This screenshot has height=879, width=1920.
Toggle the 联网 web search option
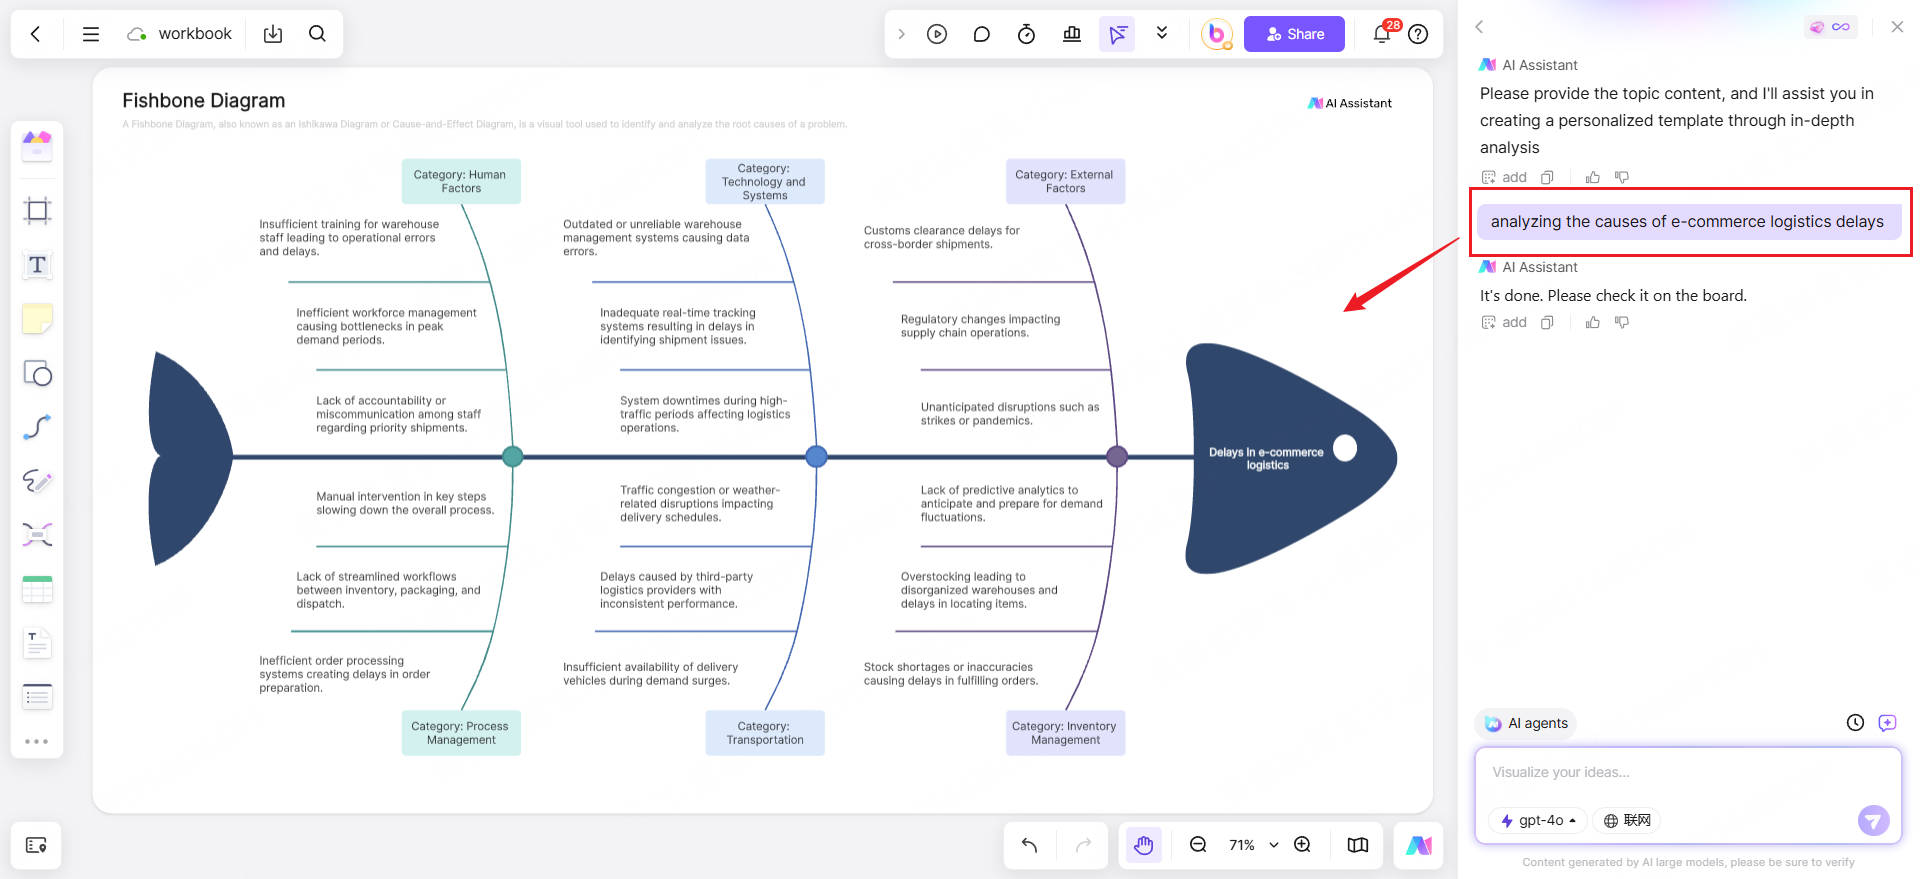tap(1627, 820)
